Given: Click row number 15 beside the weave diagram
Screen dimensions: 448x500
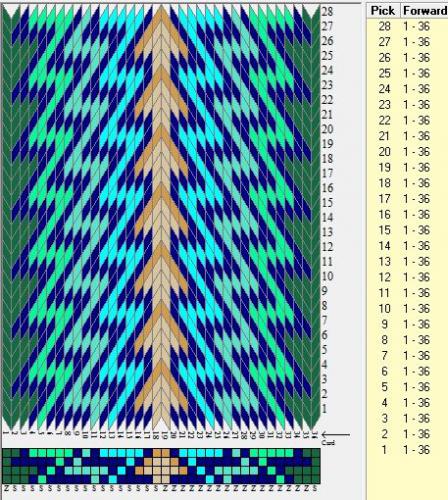Looking at the screenshot, I should (327, 202).
